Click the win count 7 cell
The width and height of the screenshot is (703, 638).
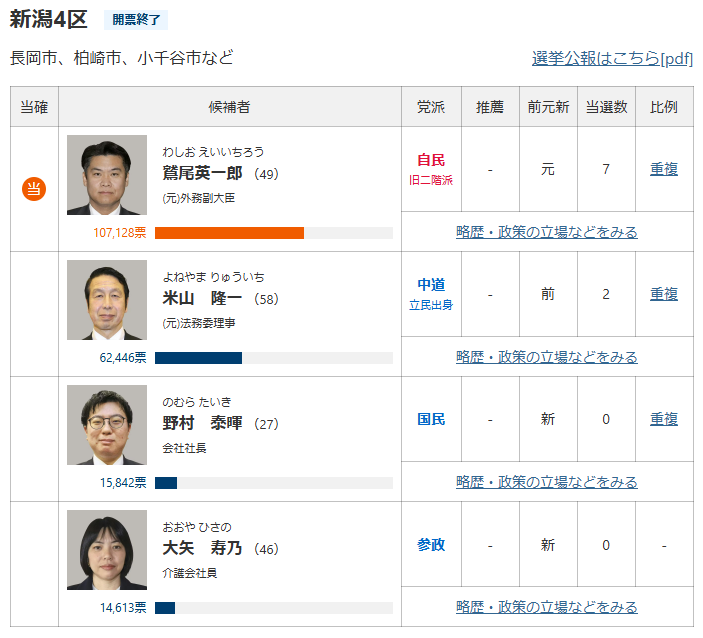[606, 169]
